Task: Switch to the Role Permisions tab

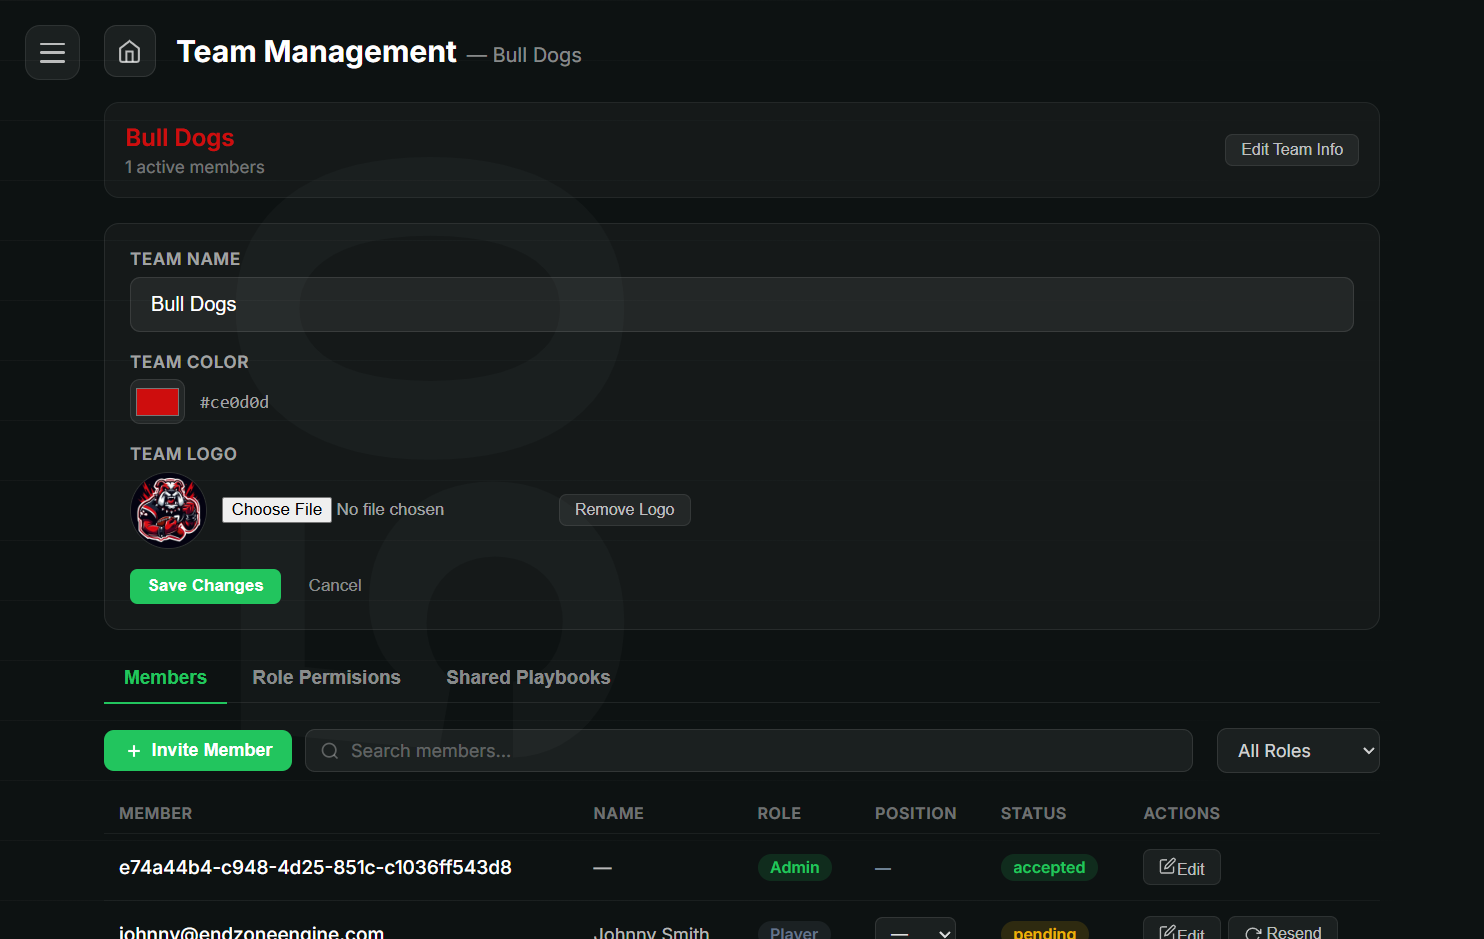Action: click(326, 678)
